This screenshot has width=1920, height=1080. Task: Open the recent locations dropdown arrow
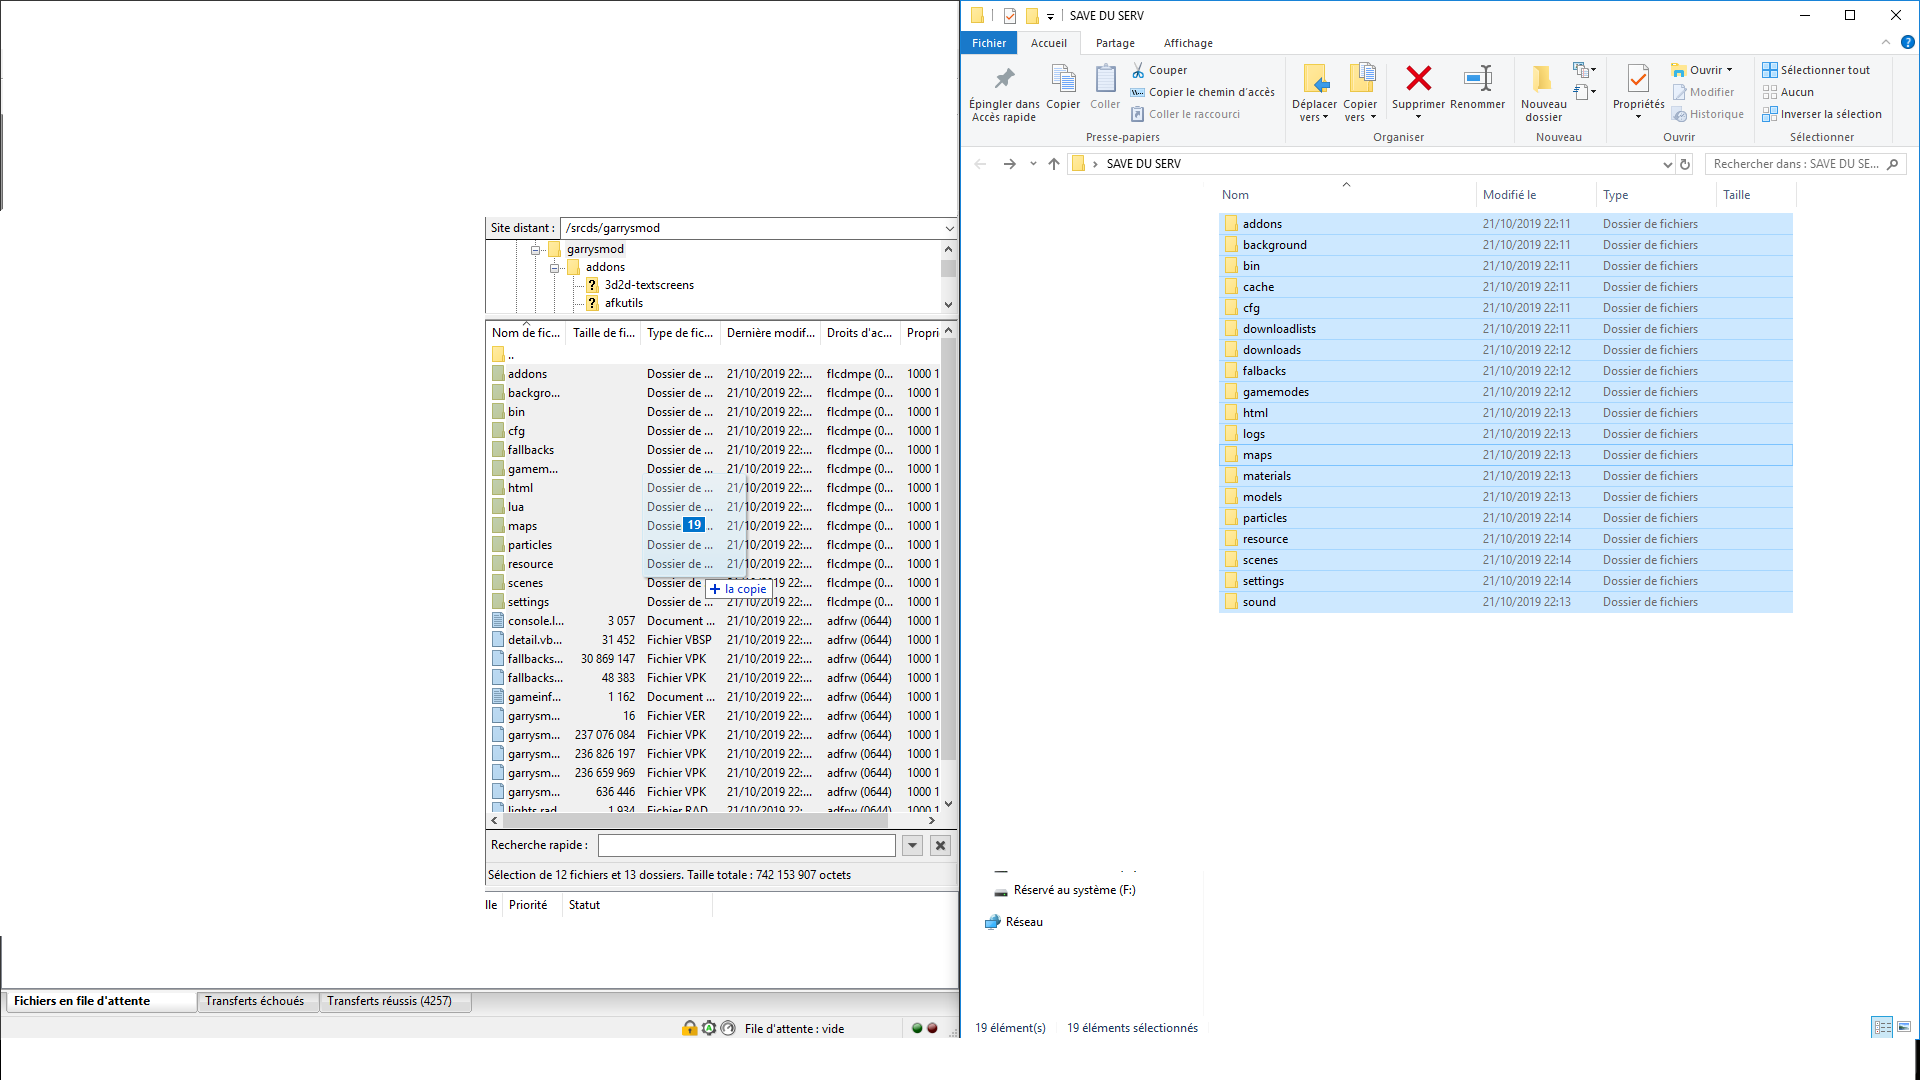(x=1033, y=164)
